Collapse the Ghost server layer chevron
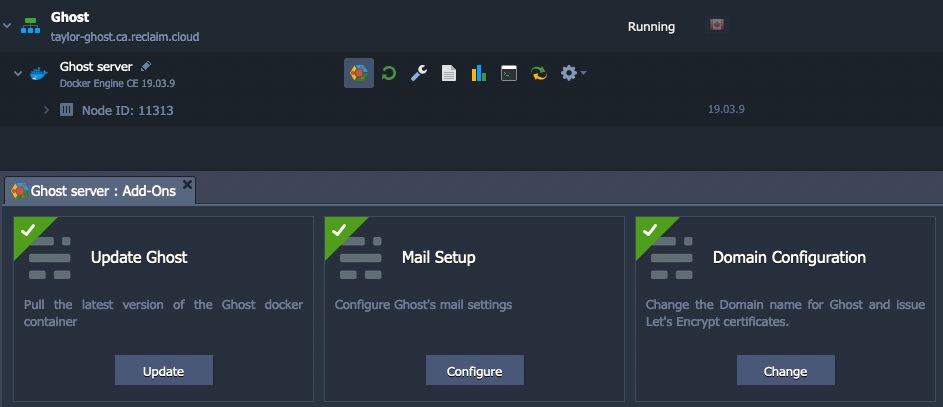 tap(18, 74)
